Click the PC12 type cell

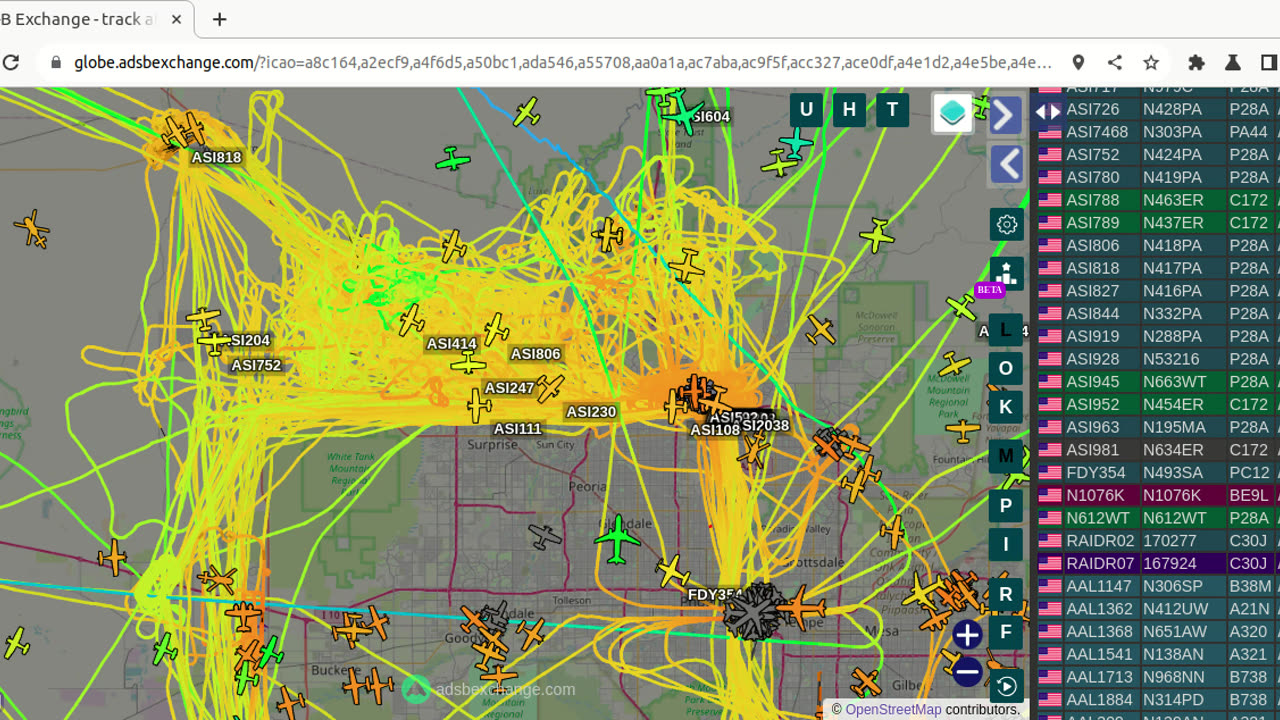click(x=1249, y=473)
